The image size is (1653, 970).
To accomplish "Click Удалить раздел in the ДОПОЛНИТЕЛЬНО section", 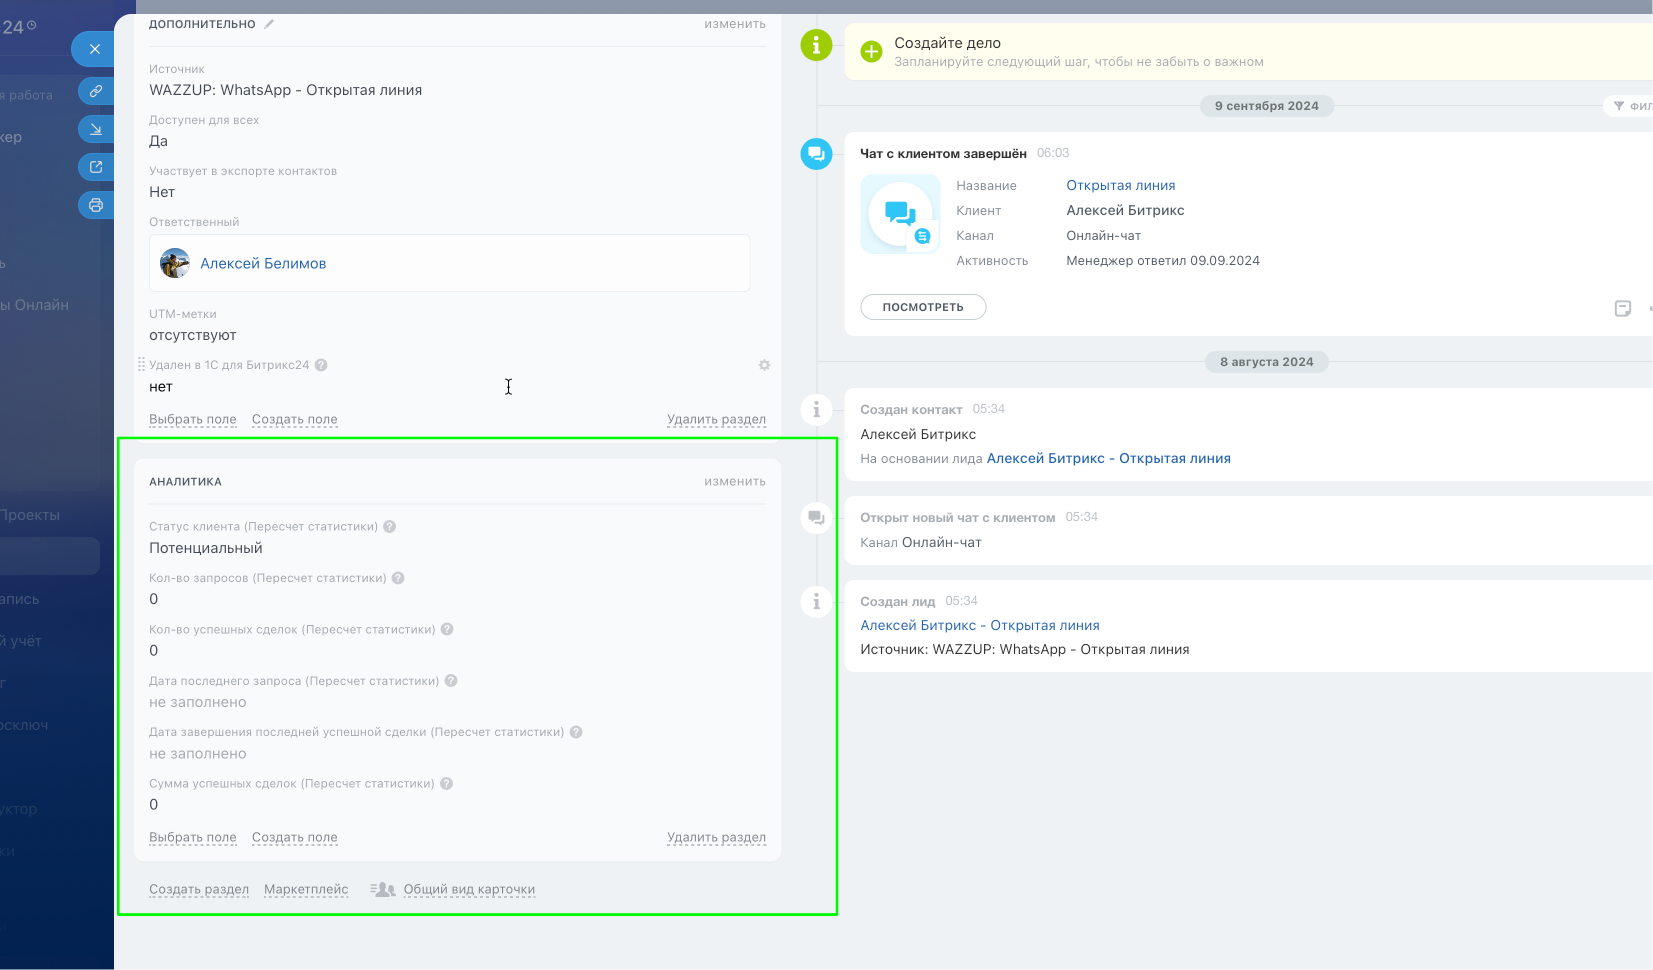I will 717,420.
